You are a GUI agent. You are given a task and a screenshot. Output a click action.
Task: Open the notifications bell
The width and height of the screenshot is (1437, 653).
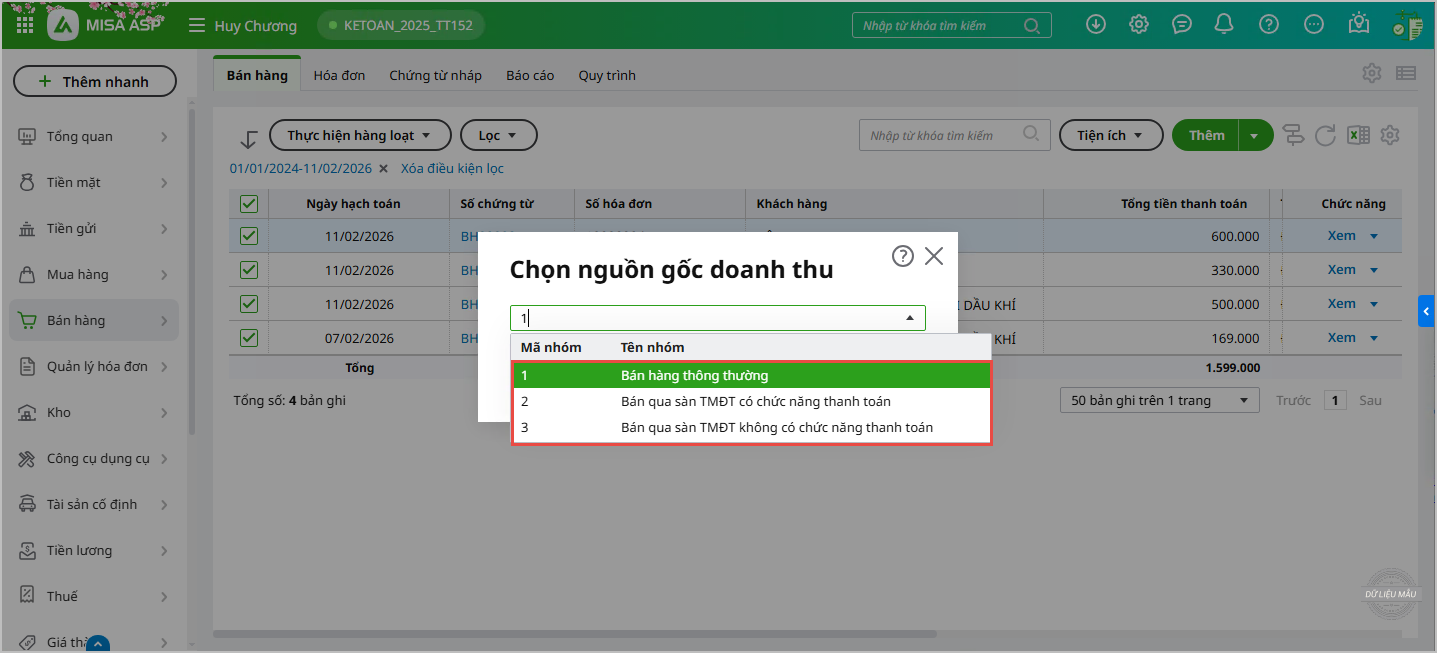click(x=1224, y=25)
